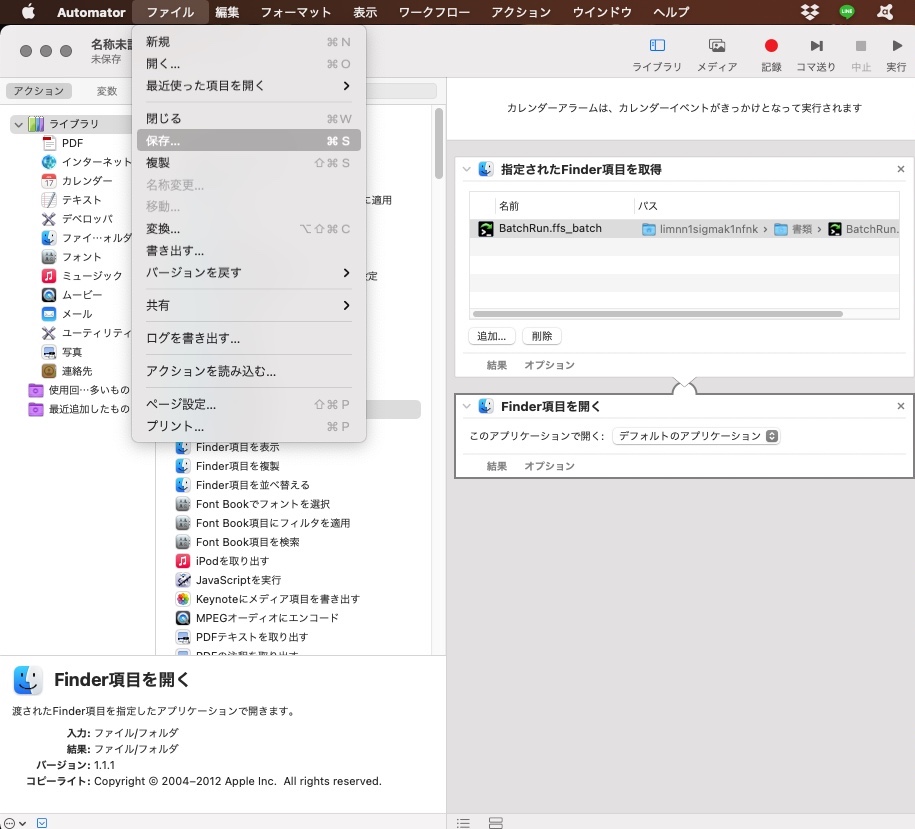
Task: Open the Library panel toolbar icon
Action: (657, 46)
